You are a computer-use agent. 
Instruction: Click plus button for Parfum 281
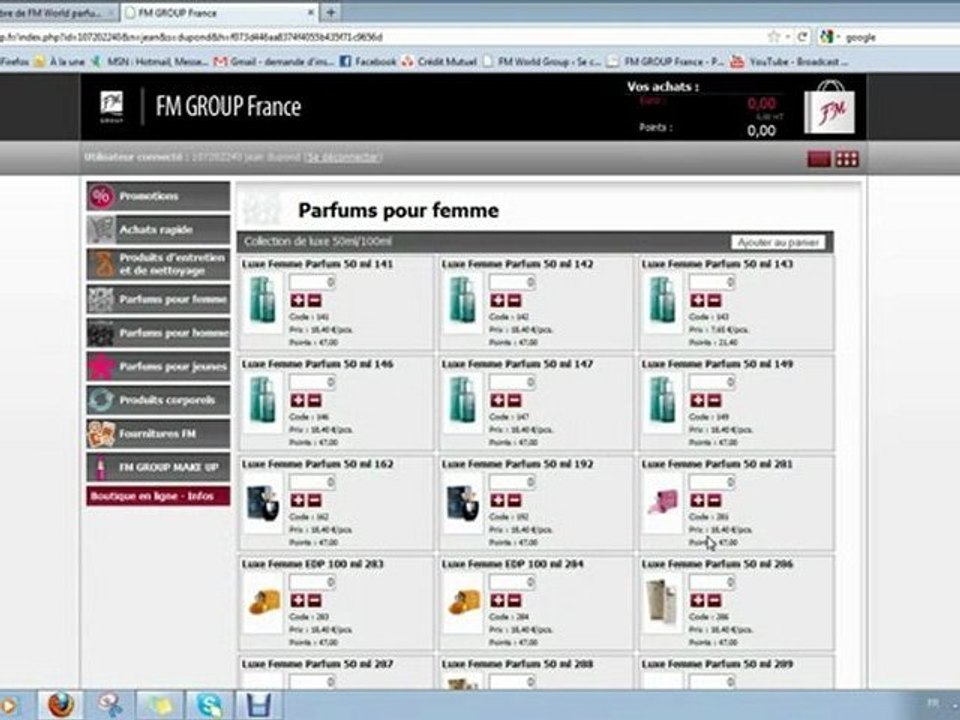pos(697,500)
